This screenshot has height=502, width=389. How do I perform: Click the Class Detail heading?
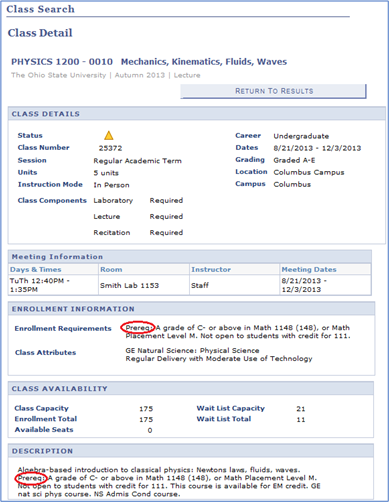point(40,33)
